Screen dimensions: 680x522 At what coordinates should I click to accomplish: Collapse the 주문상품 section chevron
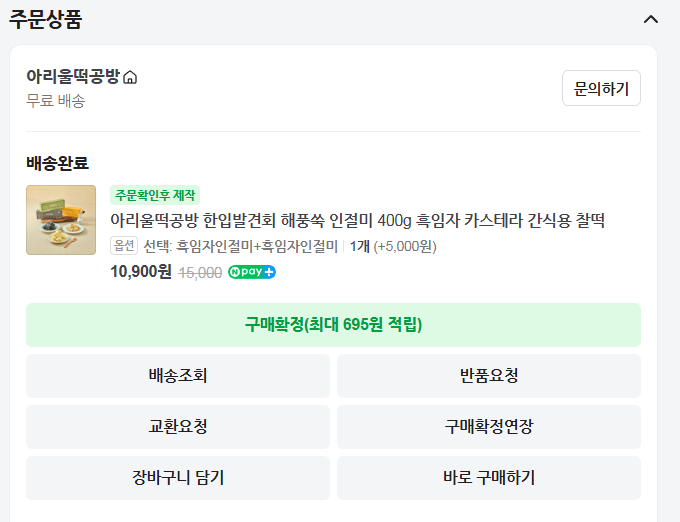click(651, 19)
